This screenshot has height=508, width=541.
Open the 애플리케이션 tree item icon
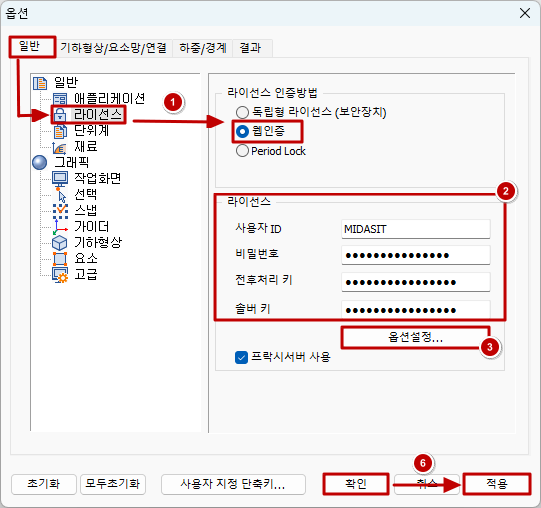pyautogui.click(x=60, y=98)
